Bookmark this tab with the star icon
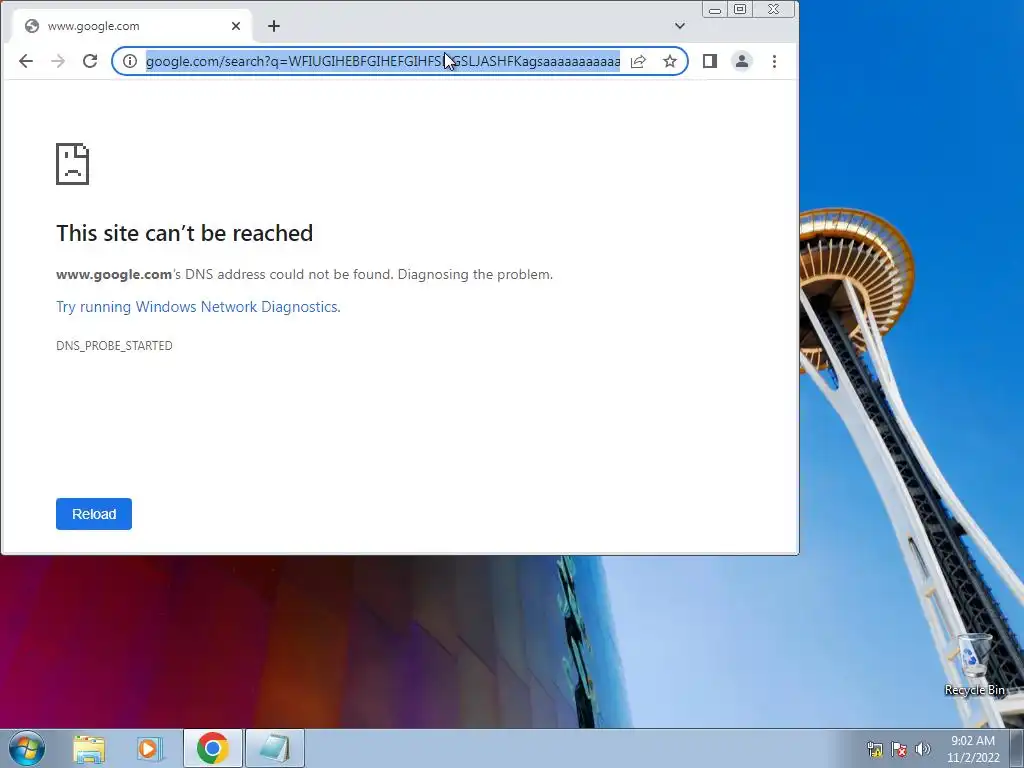Viewport: 1024px width, 768px height. 669,61
